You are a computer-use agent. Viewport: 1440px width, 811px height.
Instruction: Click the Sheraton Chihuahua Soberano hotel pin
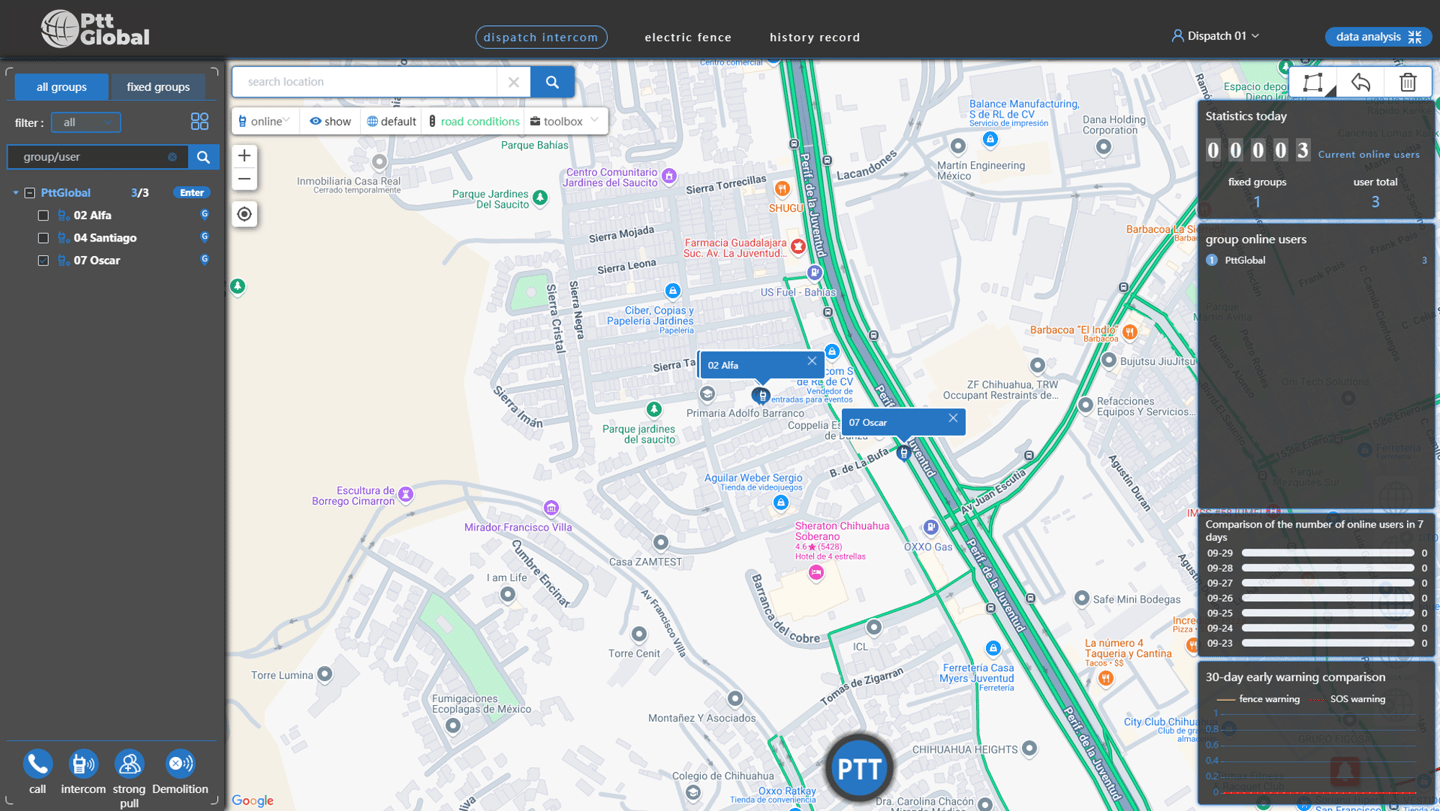pyautogui.click(x=817, y=572)
